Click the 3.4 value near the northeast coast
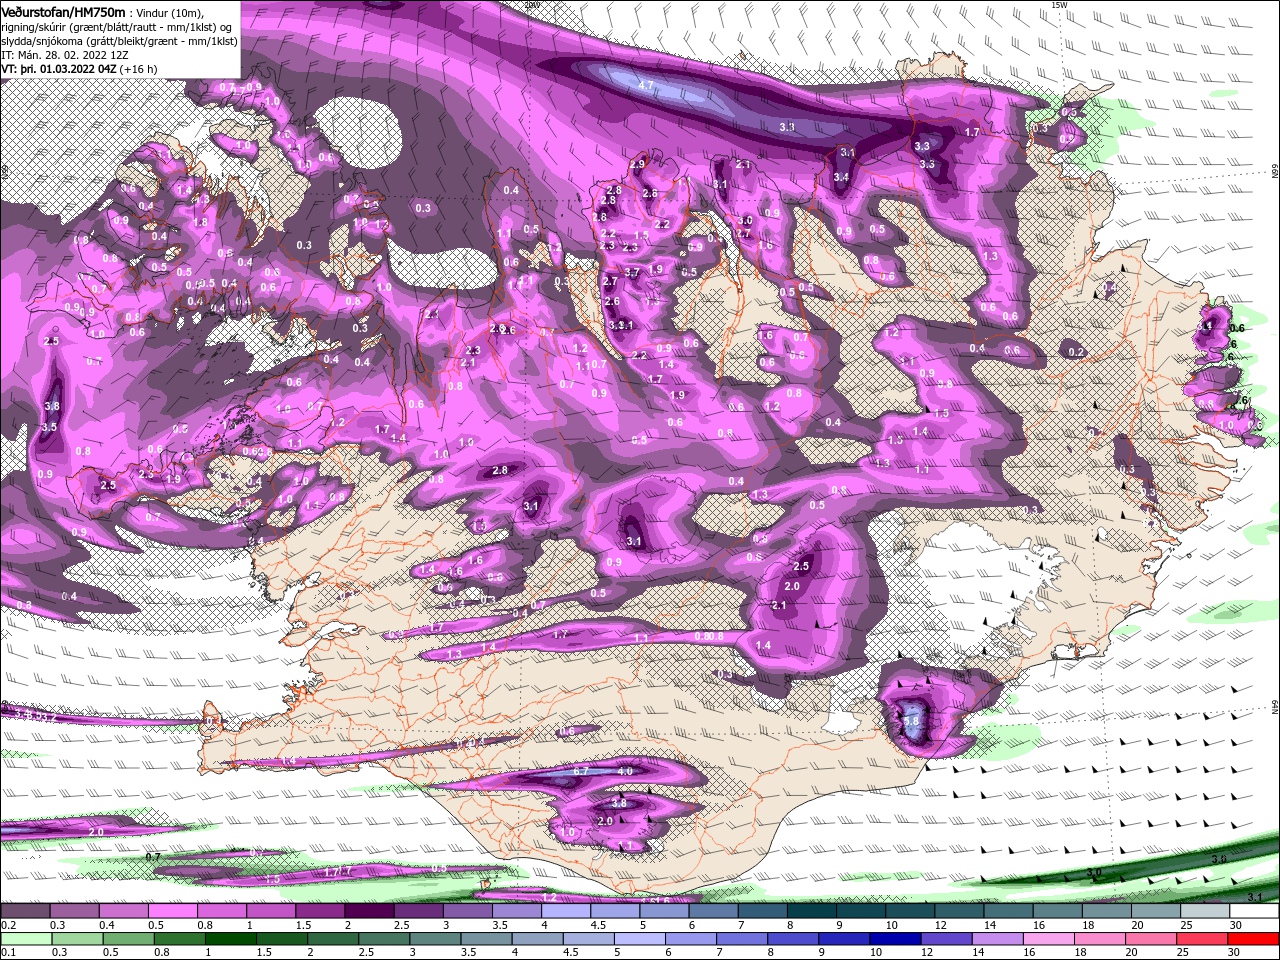The image size is (1280, 960). [x=841, y=178]
